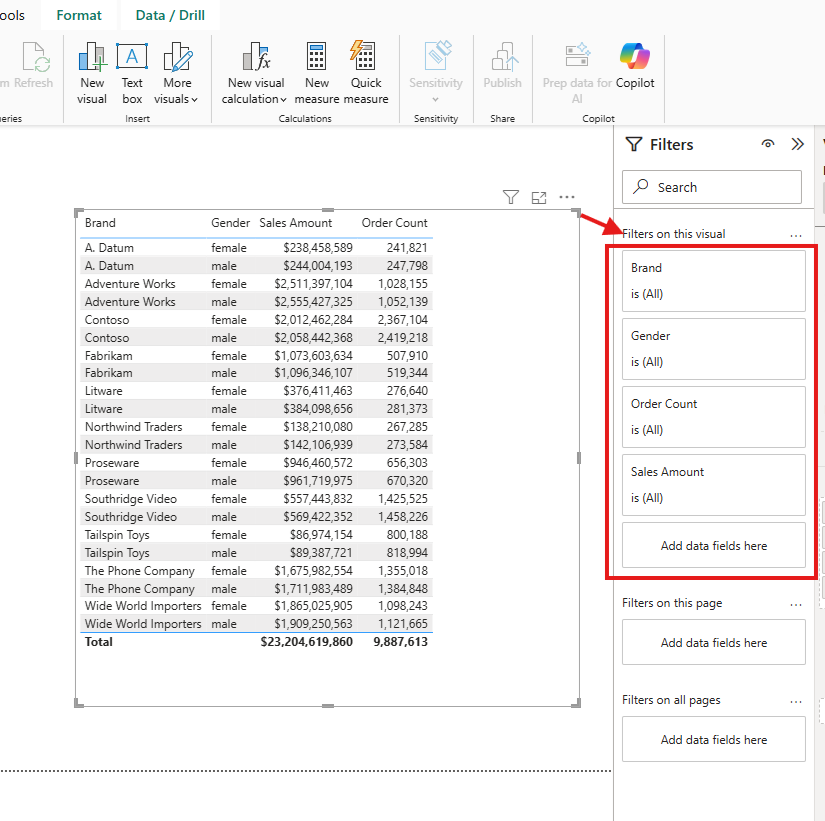Open the More visuals menu
The height and width of the screenshot is (821, 825).
(x=176, y=74)
